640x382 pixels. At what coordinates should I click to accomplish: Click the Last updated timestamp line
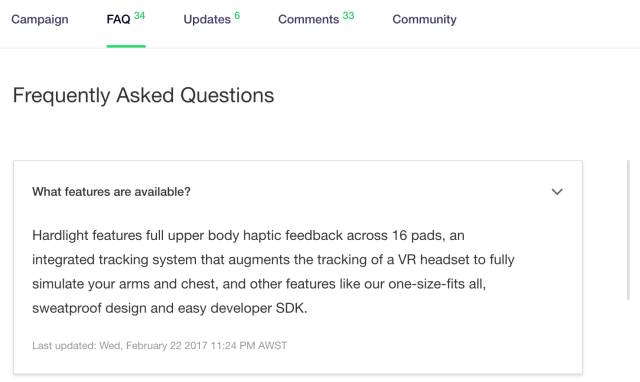pos(160,346)
